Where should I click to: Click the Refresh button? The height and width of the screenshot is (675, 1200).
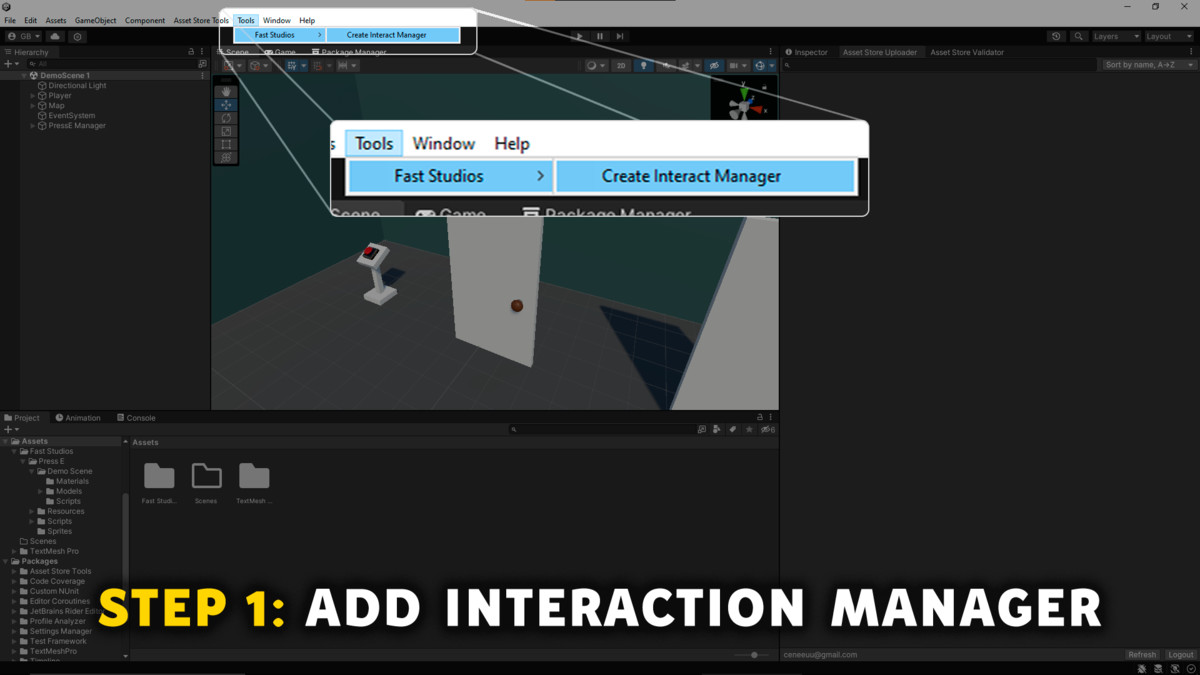point(1142,655)
